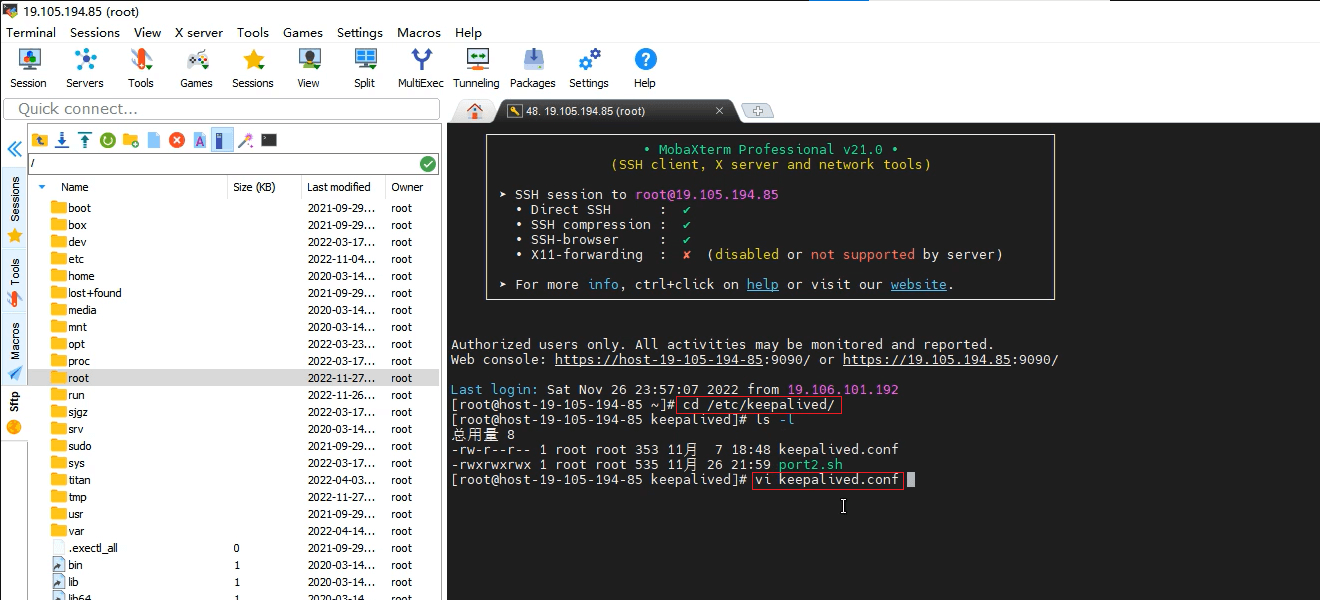
Task: Confirm the remote path with green check
Action: tap(428, 164)
